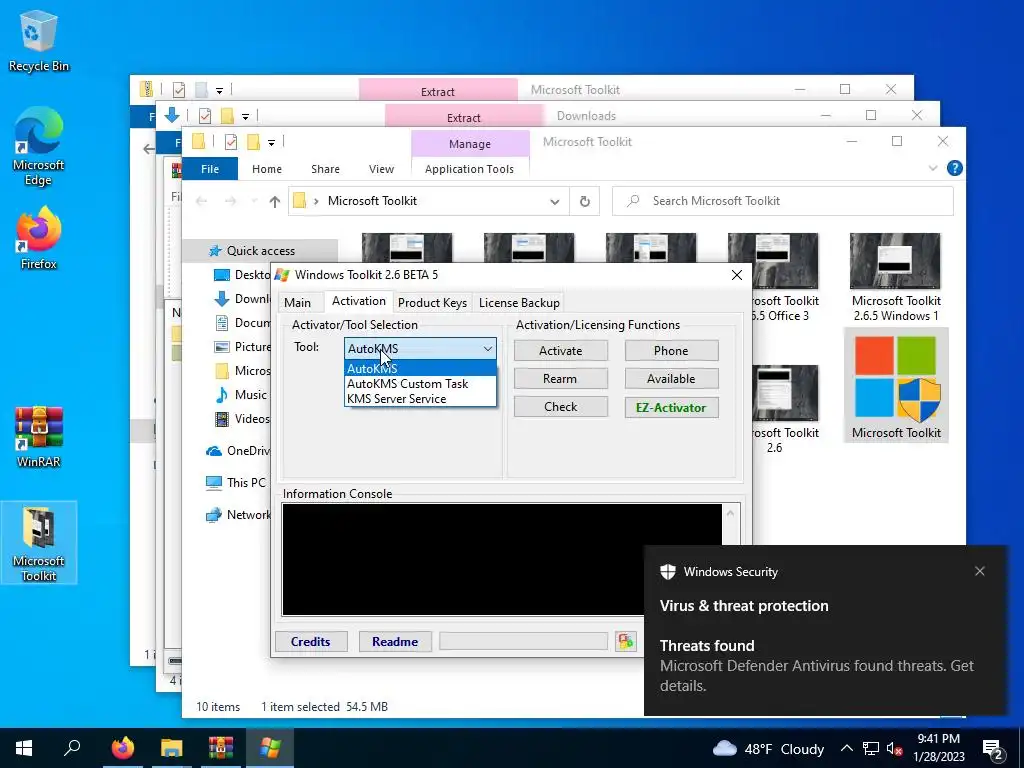The width and height of the screenshot is (1024, 768).
Task: Click the Check button
Action: click(x=560, y=407)
